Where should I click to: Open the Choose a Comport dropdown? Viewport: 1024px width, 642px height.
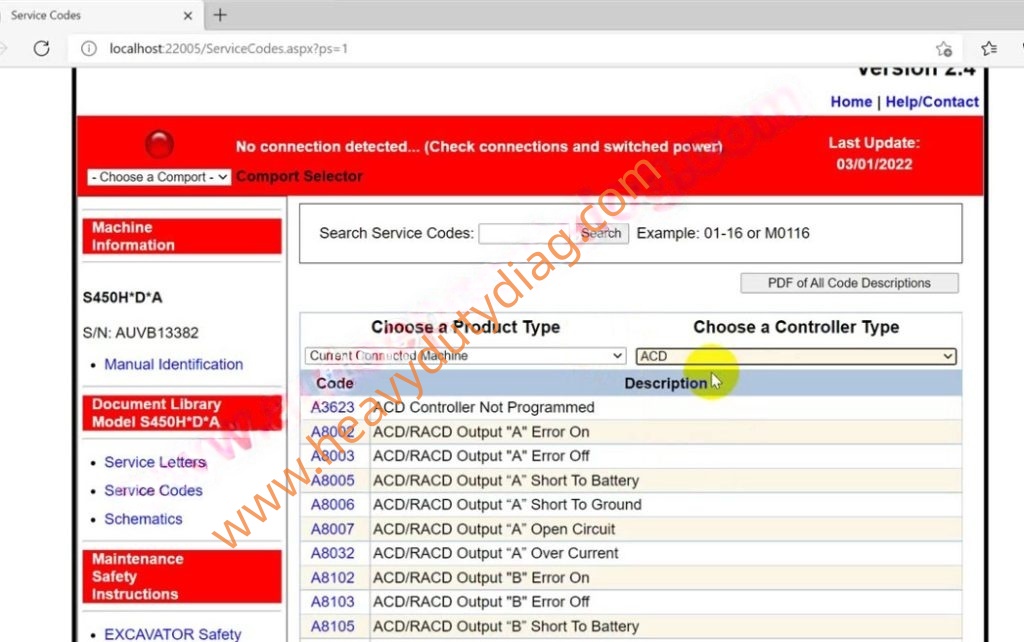pyautogui.click(x=159, y=177)
